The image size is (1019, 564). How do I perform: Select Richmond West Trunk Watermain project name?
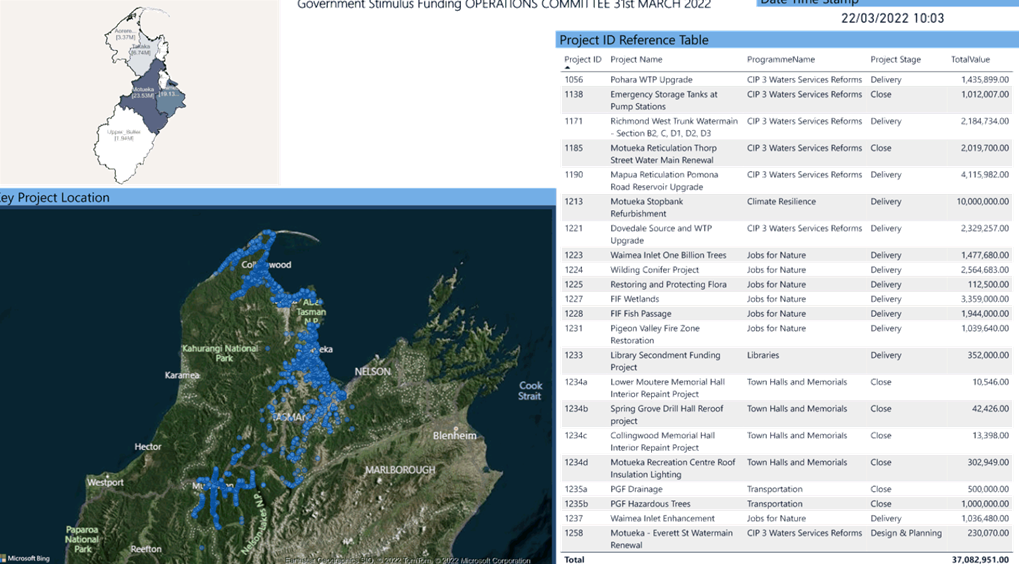674,127
